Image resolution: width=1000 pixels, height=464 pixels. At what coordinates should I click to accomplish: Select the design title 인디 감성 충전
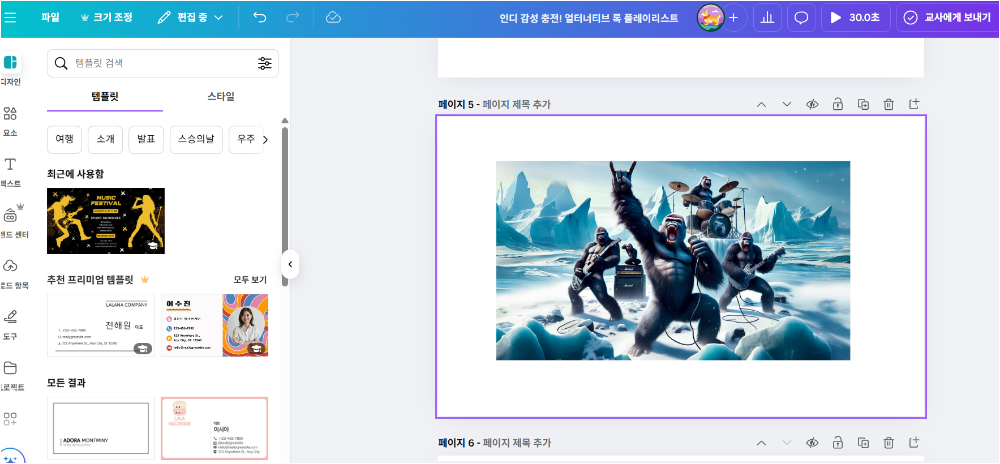coord(589,18)
